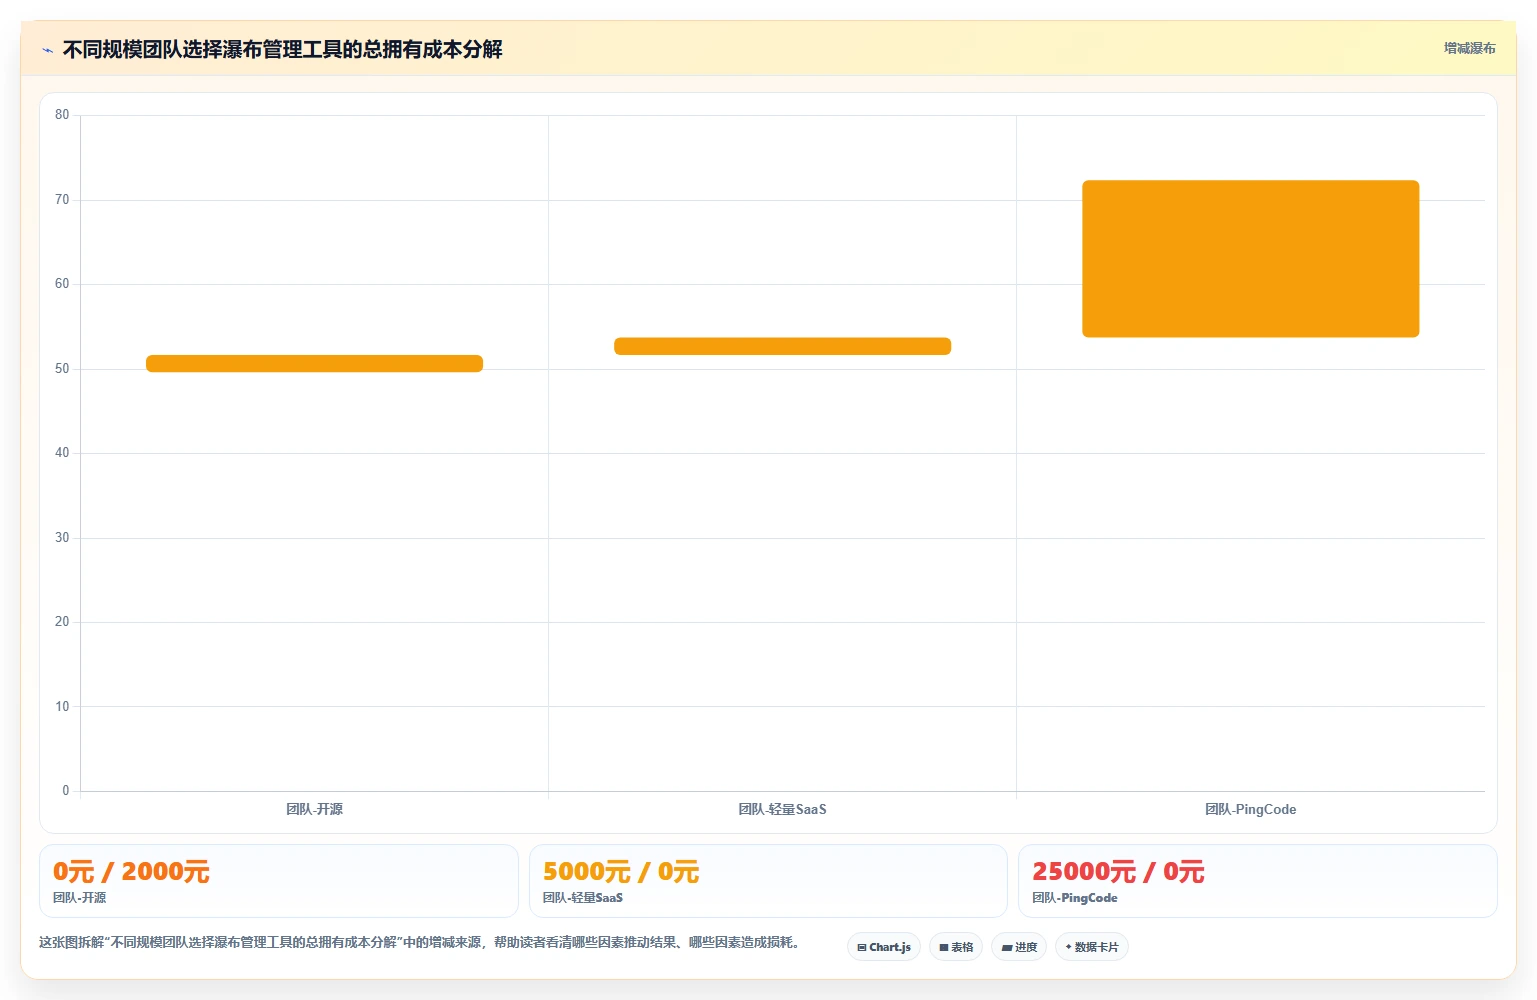Click the waterfall chart title icon
1537x1000 pixels.
[47, 50]
